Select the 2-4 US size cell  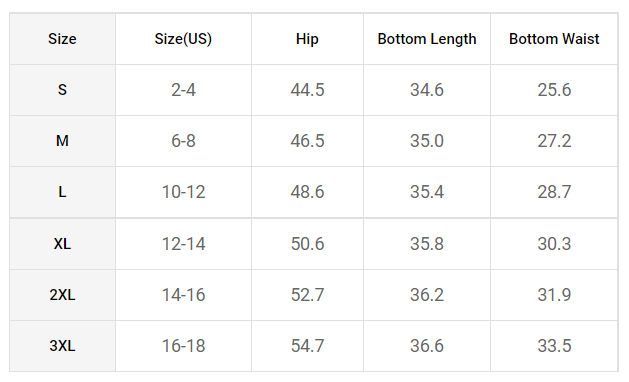(x=183, y=90)
